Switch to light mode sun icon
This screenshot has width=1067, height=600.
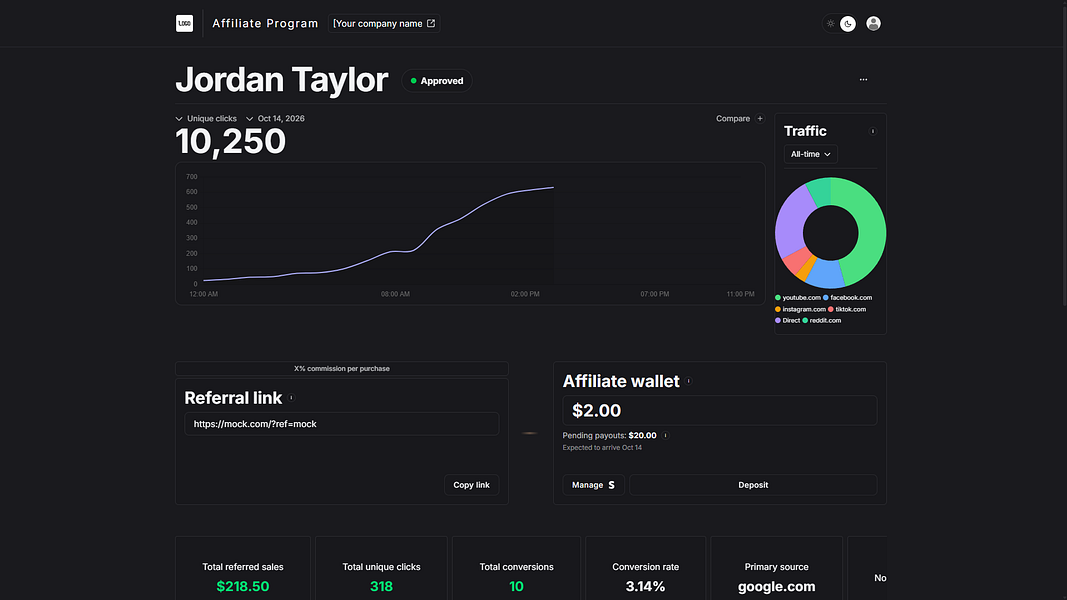point(830,23)
